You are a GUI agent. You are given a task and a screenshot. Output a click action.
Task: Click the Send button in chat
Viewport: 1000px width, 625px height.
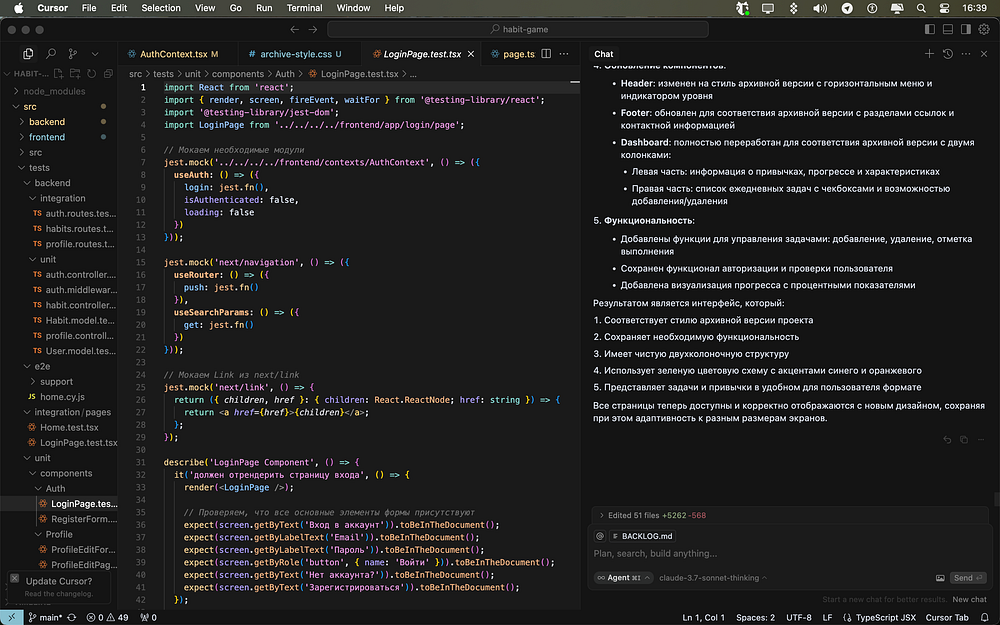point(966,578)
